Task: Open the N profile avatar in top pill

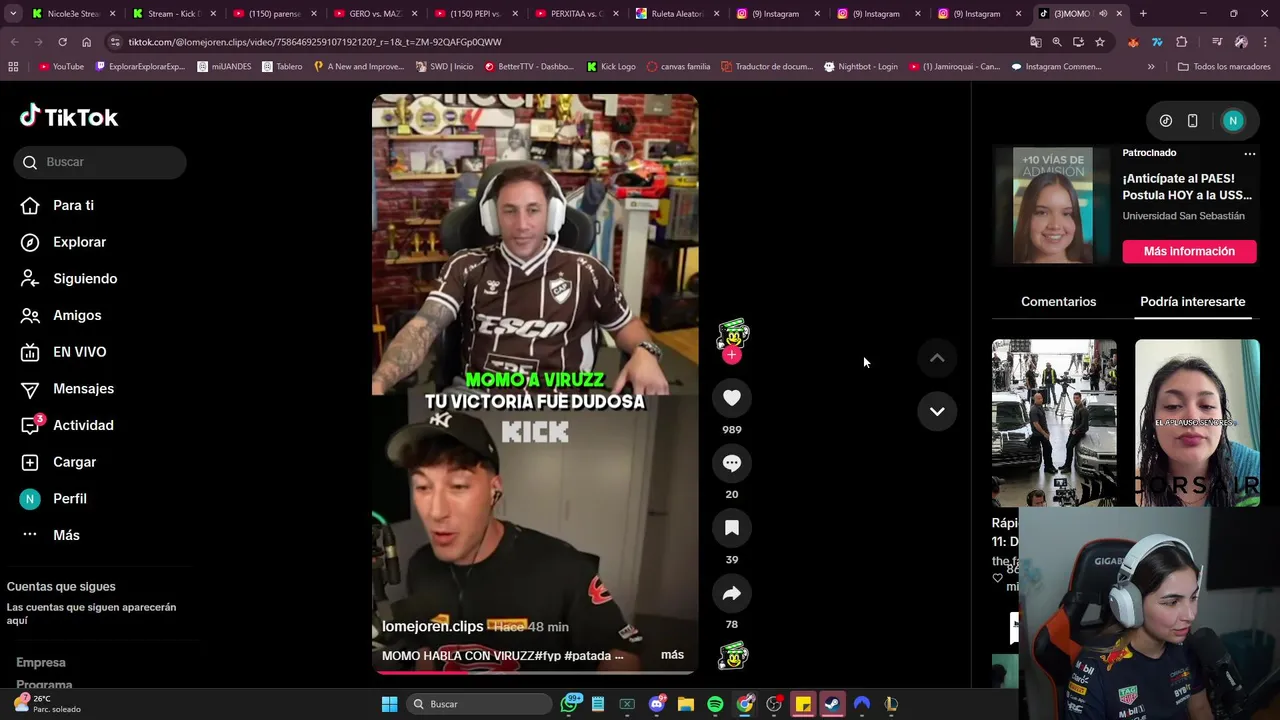Action: pyautogui.click(x=1233, y=121)
